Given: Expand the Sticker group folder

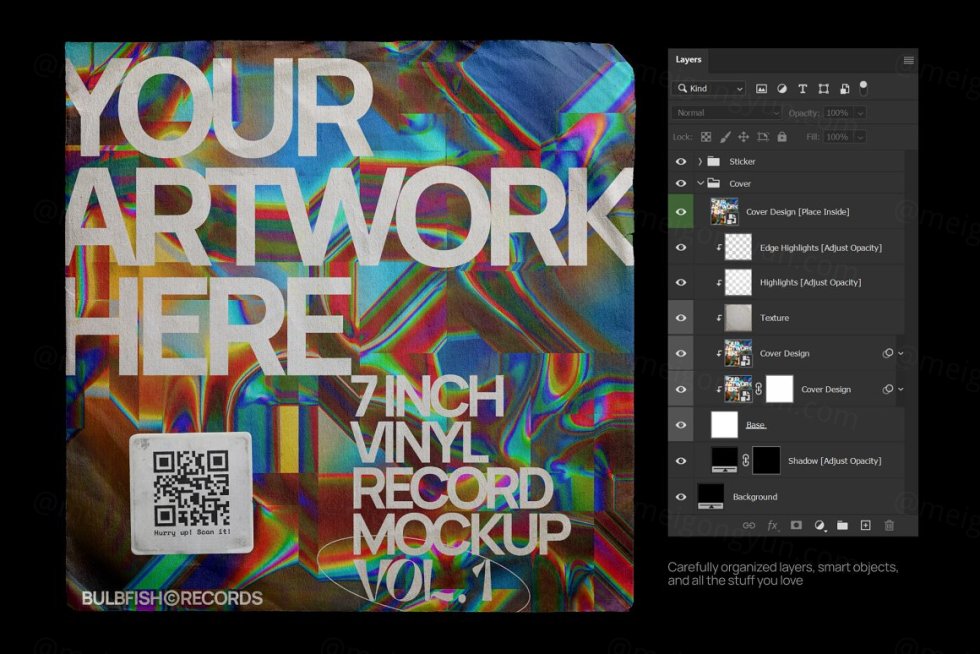Looking at the screenshot, I should tap(700, 161).
